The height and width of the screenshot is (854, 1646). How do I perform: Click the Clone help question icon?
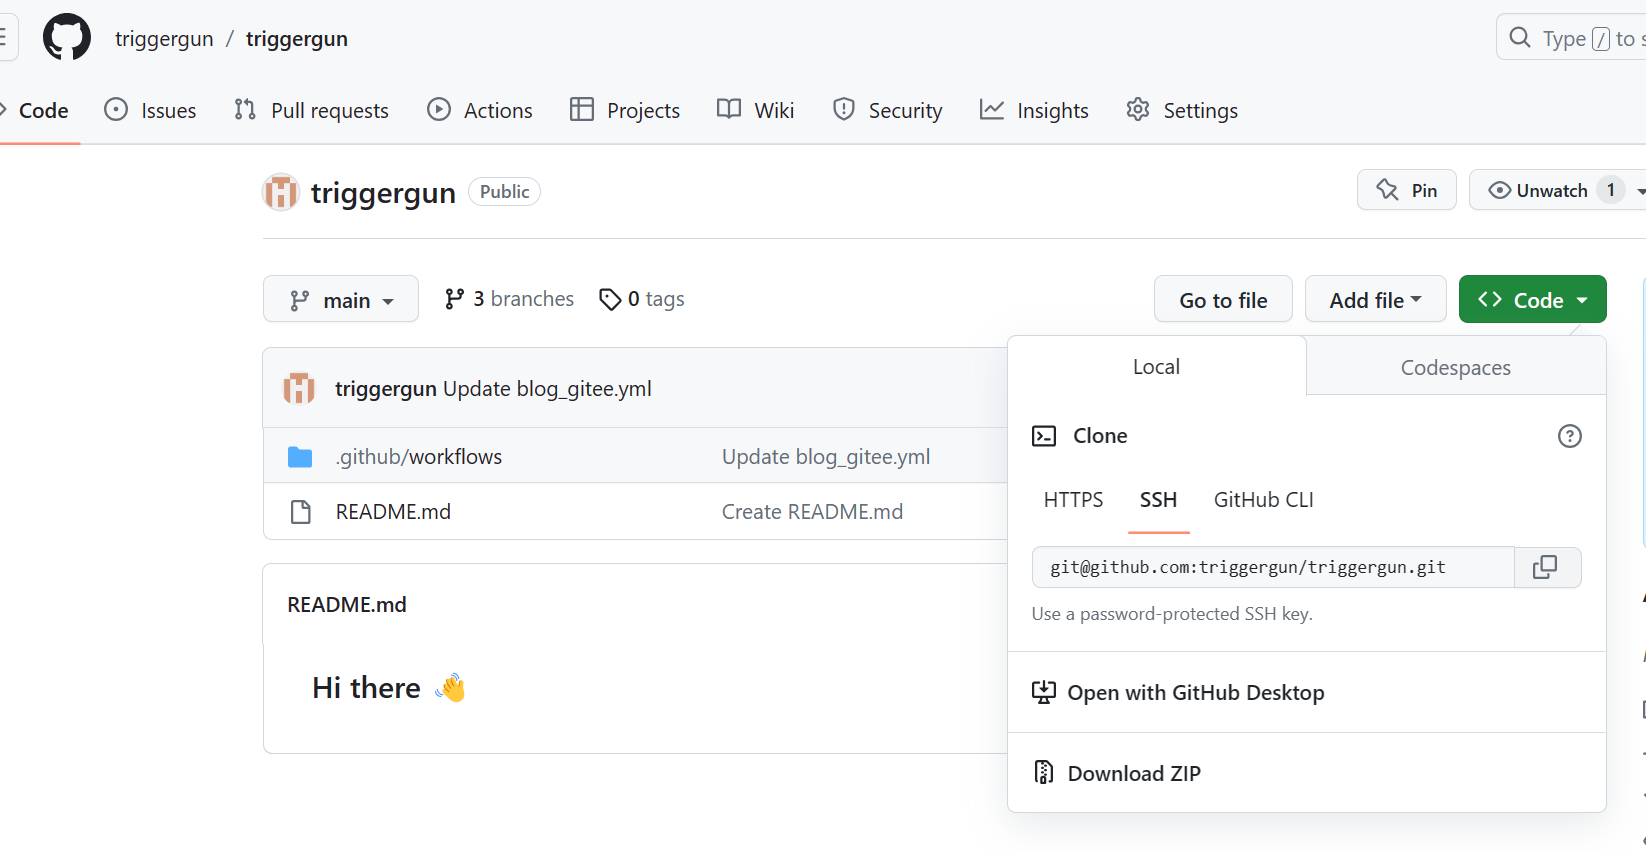pos(1569,436)
